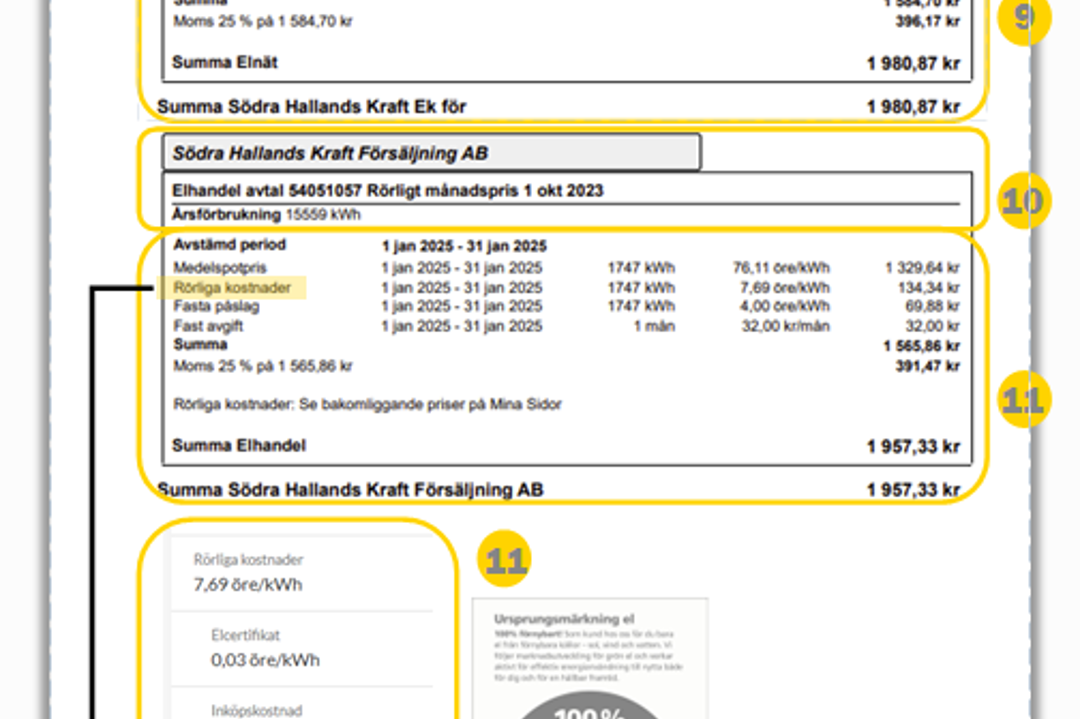Click the 'Se bakomliggande priser på Mina Sidor' note

pos(367,404)
